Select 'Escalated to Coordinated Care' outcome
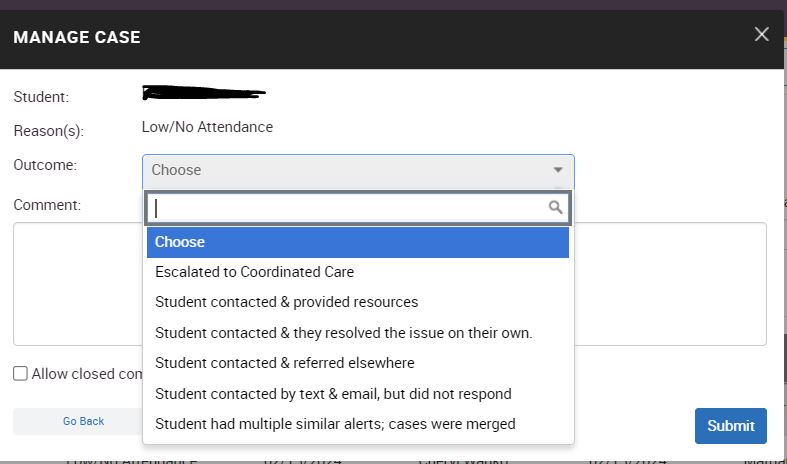This screenshot has height=464, width=787. click(255, 272)
